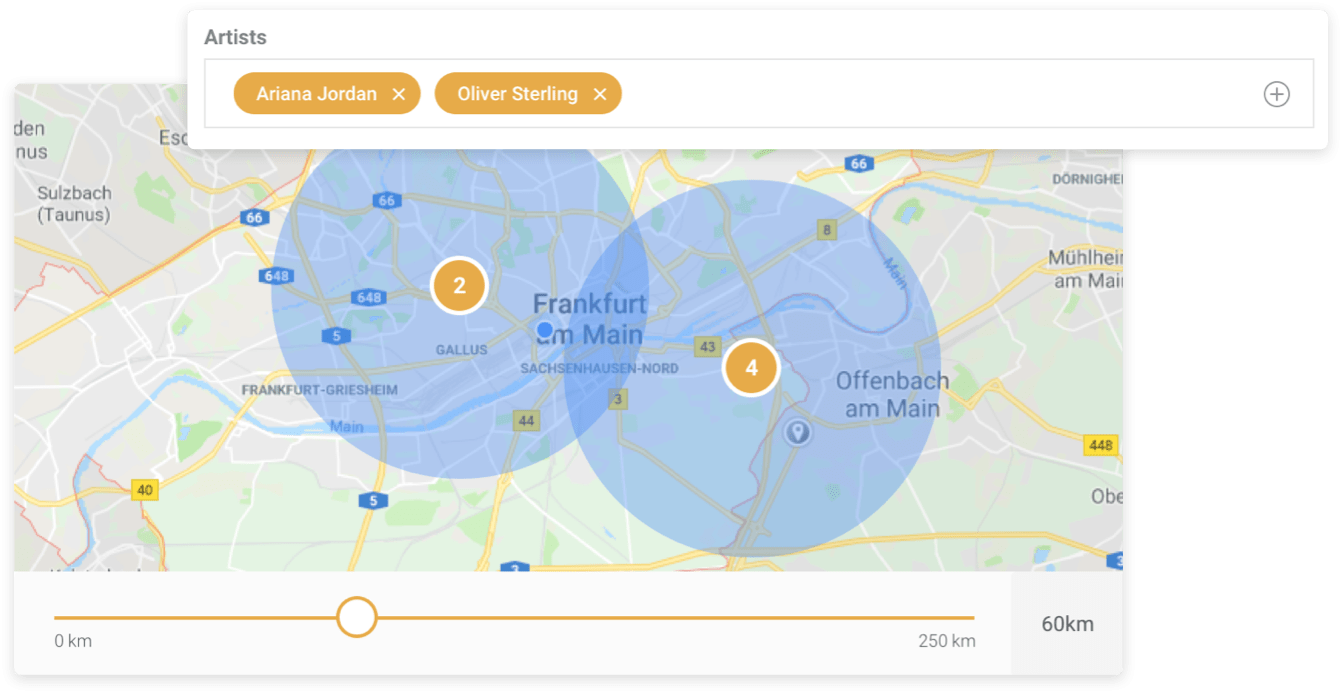1342x692 pixels.
Task: Remove the Ariana Jordan artist tag
Action: (399, 94)
